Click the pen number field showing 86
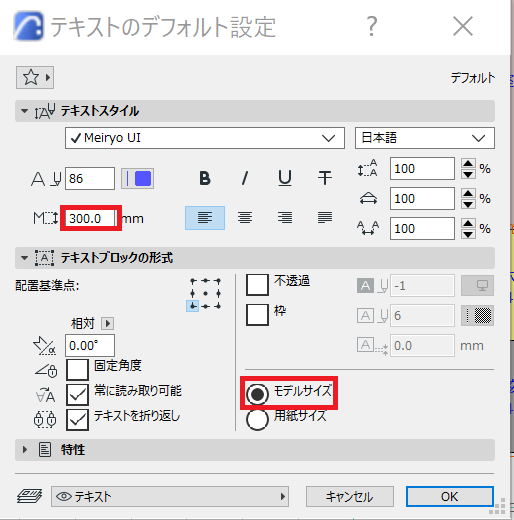514x520 pixels. point(90,179)
